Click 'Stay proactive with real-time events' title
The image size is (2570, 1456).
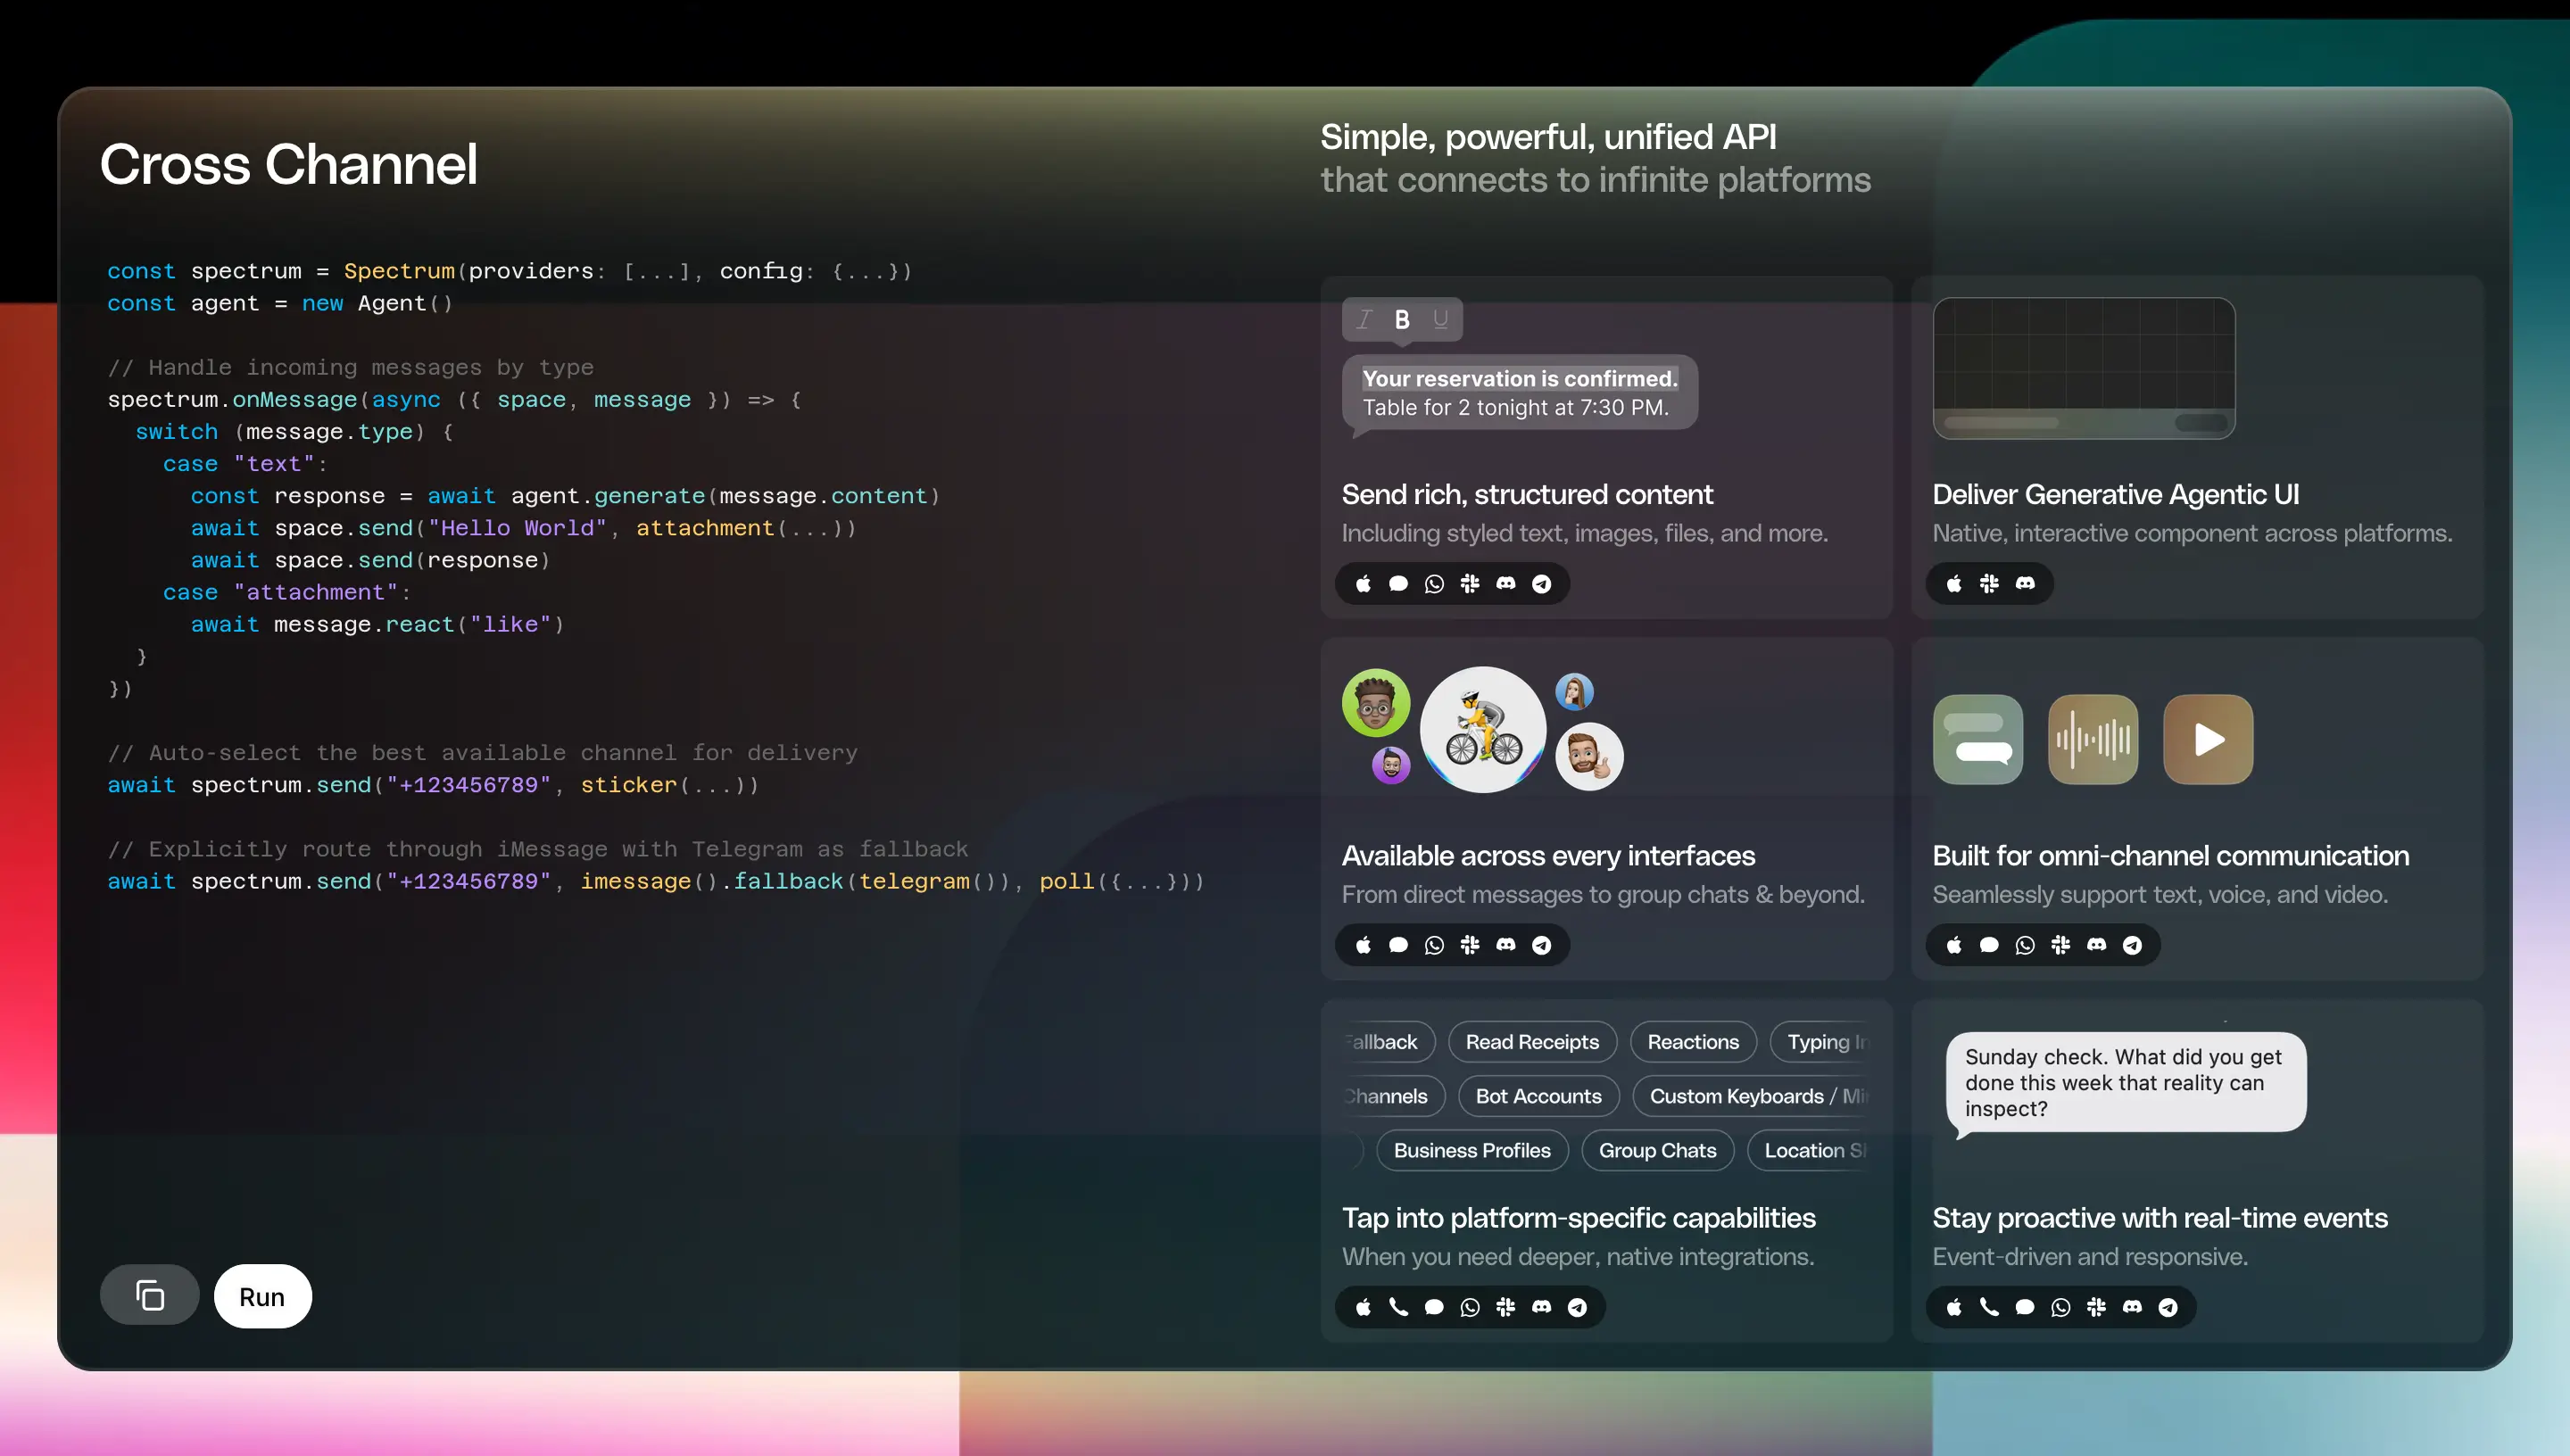pyautogui.click(x=2159, y=1217)
